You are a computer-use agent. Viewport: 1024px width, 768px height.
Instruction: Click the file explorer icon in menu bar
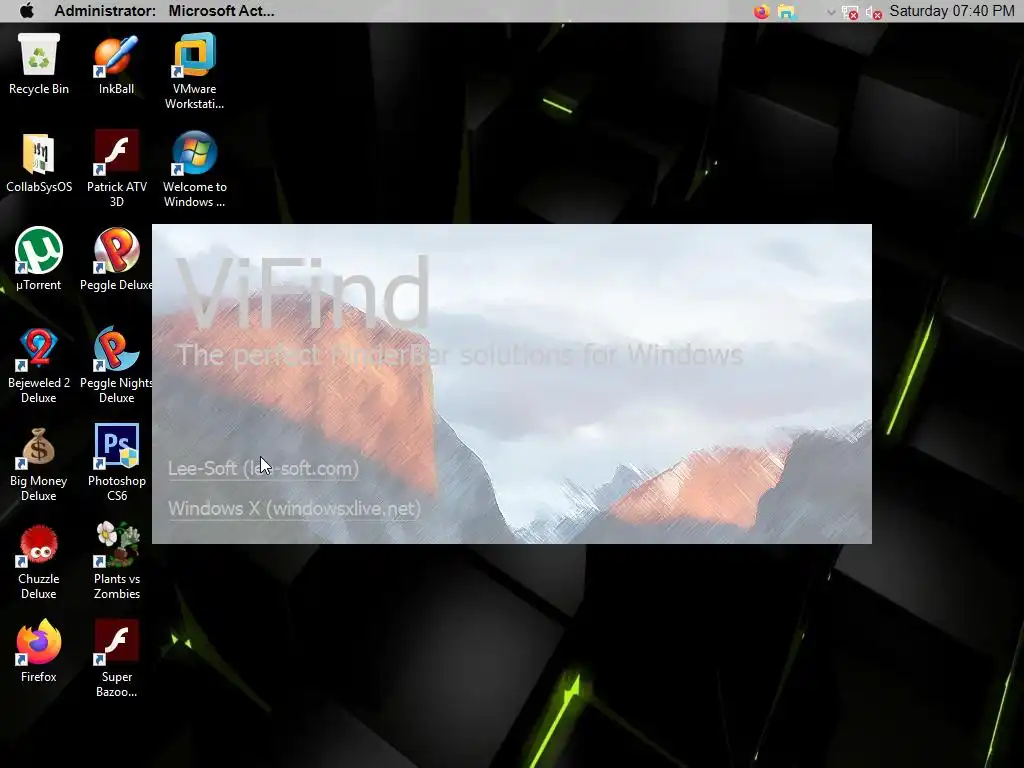pos(786,12)
